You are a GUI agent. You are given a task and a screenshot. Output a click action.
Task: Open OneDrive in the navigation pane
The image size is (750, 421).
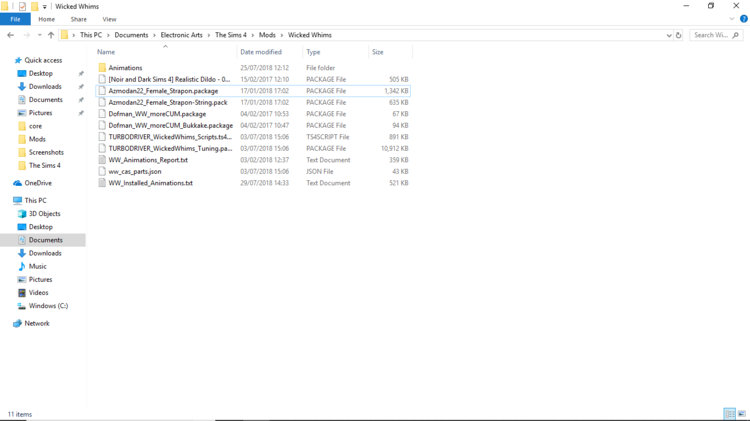coord(38,183)
